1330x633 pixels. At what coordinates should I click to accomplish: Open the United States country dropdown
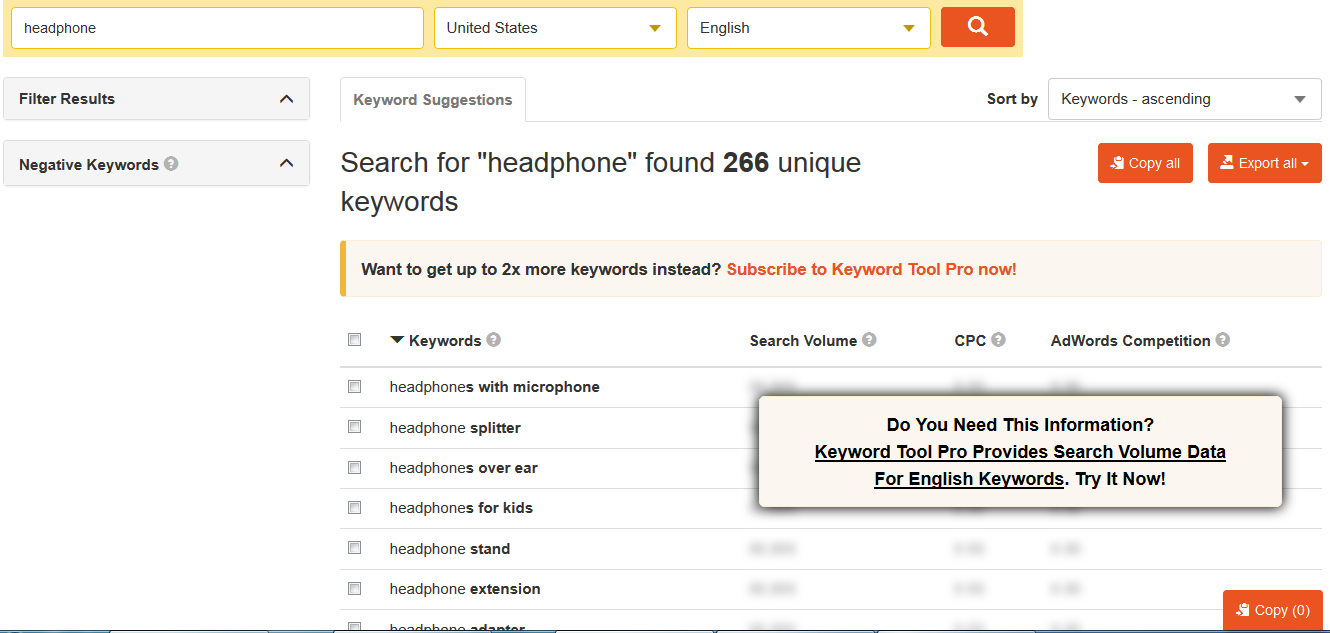555,27
